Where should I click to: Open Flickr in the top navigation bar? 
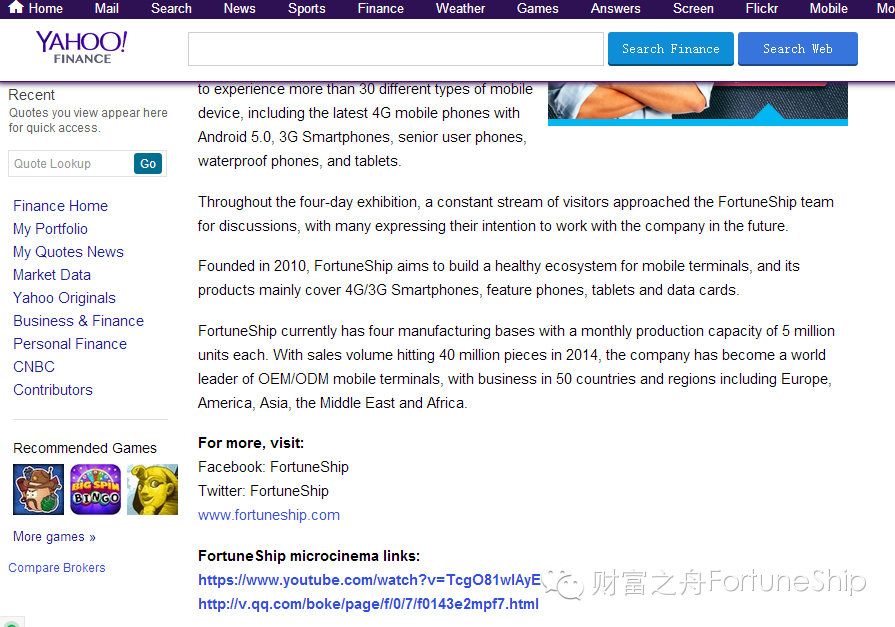pyautogui.click(x=762, y=9)
